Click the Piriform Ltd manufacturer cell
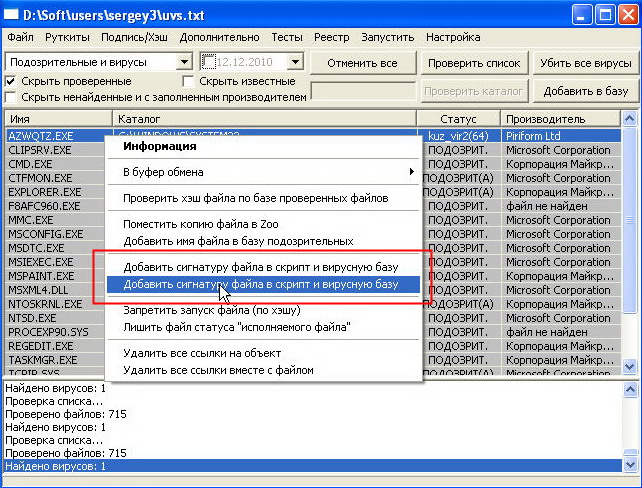642x488 pixels. click(x=561, y=136)
